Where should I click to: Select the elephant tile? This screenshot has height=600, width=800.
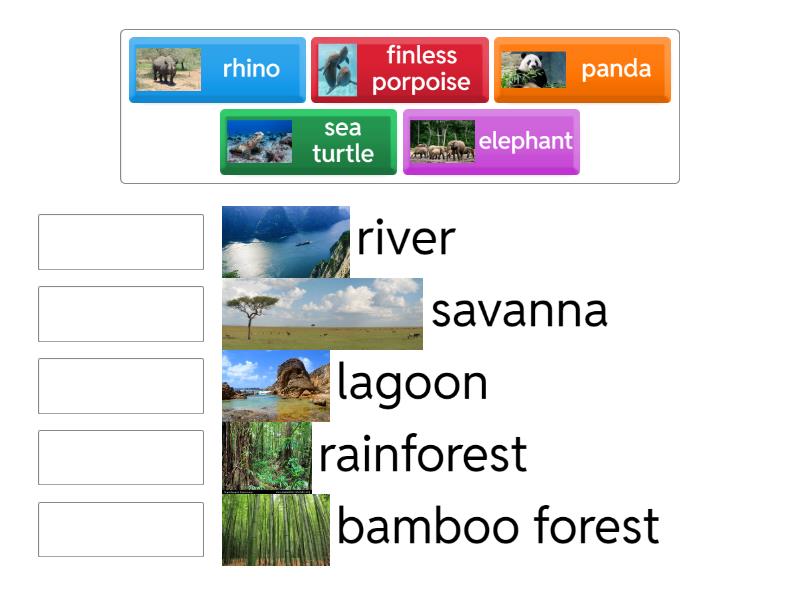point(490,141)
